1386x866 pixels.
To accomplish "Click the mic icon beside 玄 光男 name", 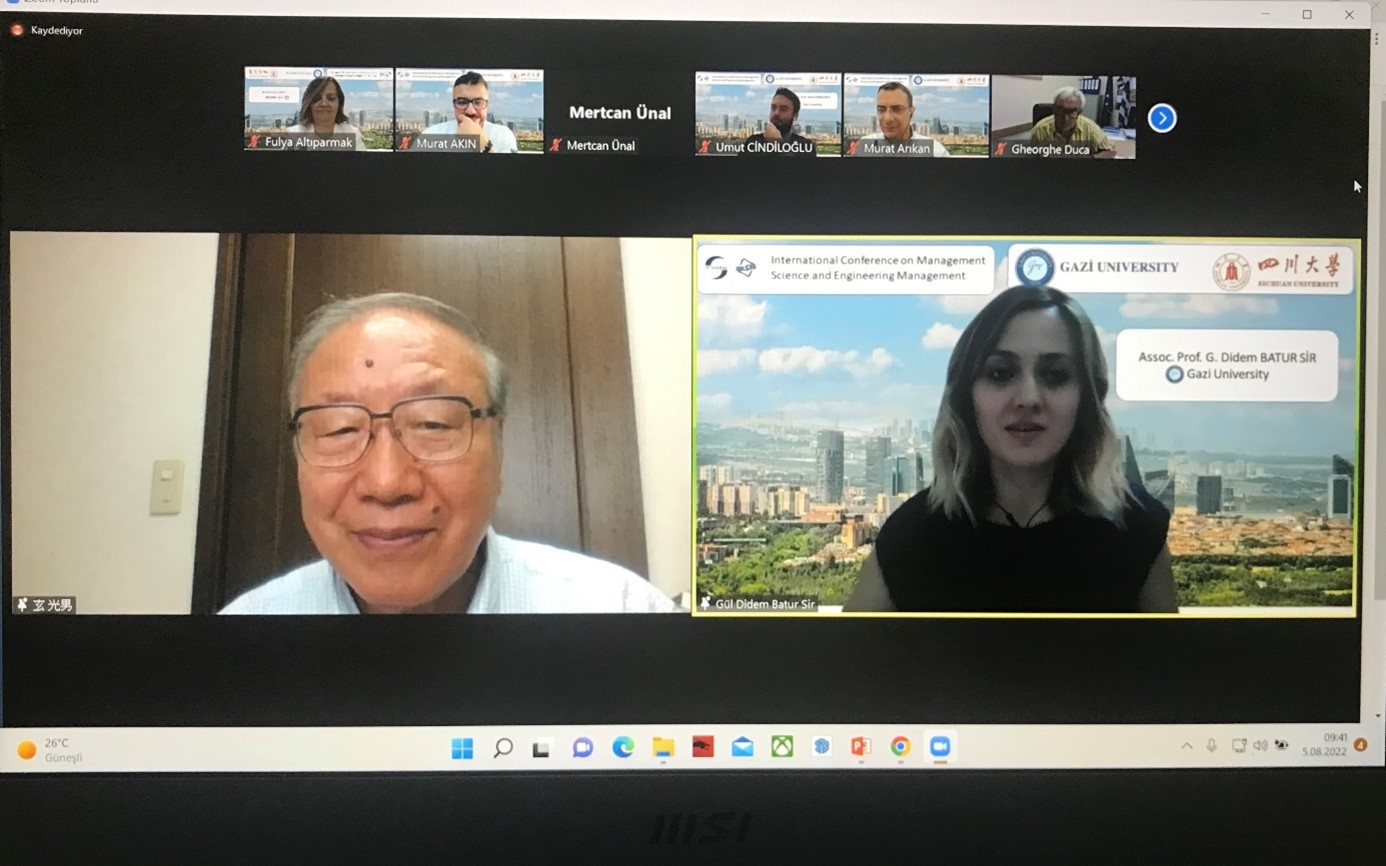I will coord(22,605).
